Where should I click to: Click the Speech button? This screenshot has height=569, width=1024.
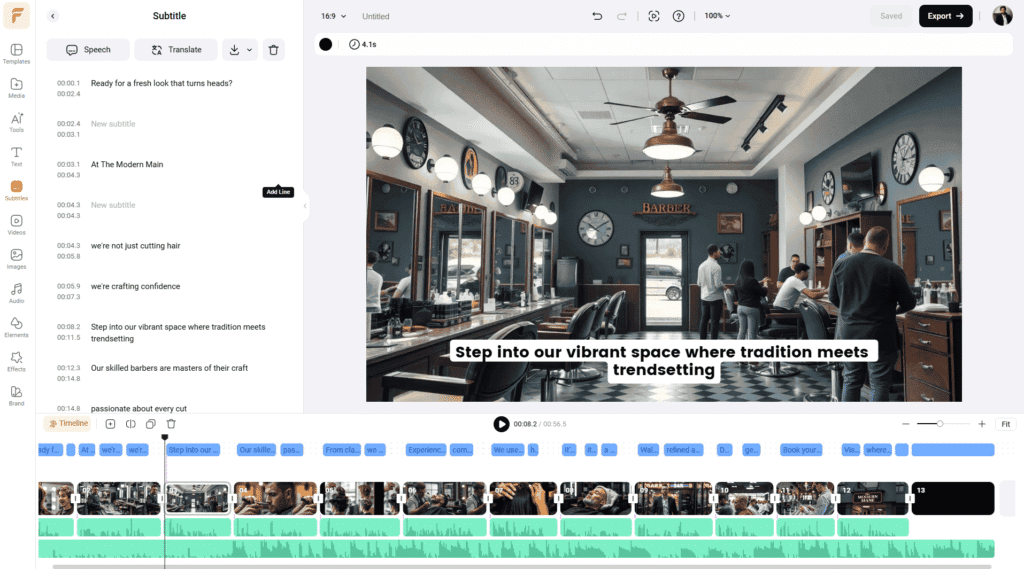88,50
